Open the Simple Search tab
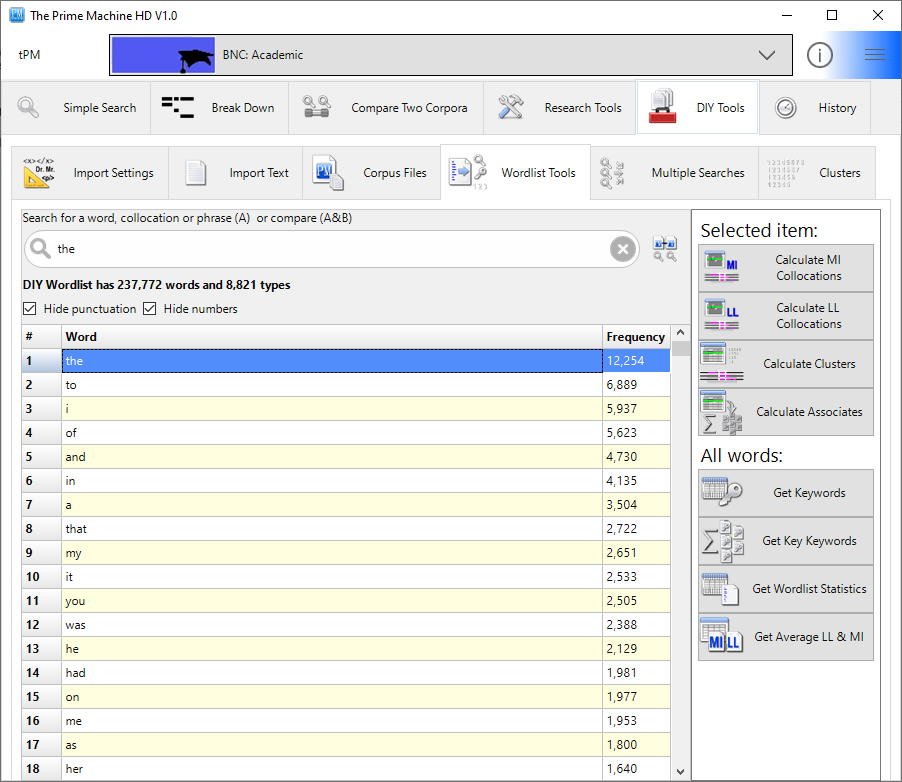 coord(76,108)
